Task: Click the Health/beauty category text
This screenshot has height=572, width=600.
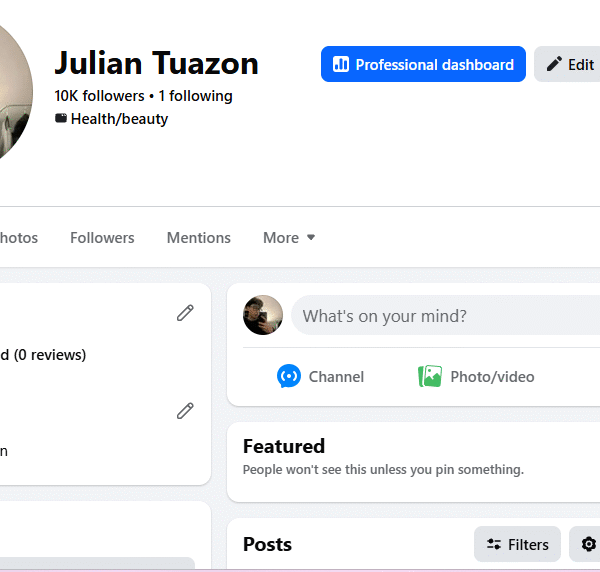Action: (x=119, y=119)
